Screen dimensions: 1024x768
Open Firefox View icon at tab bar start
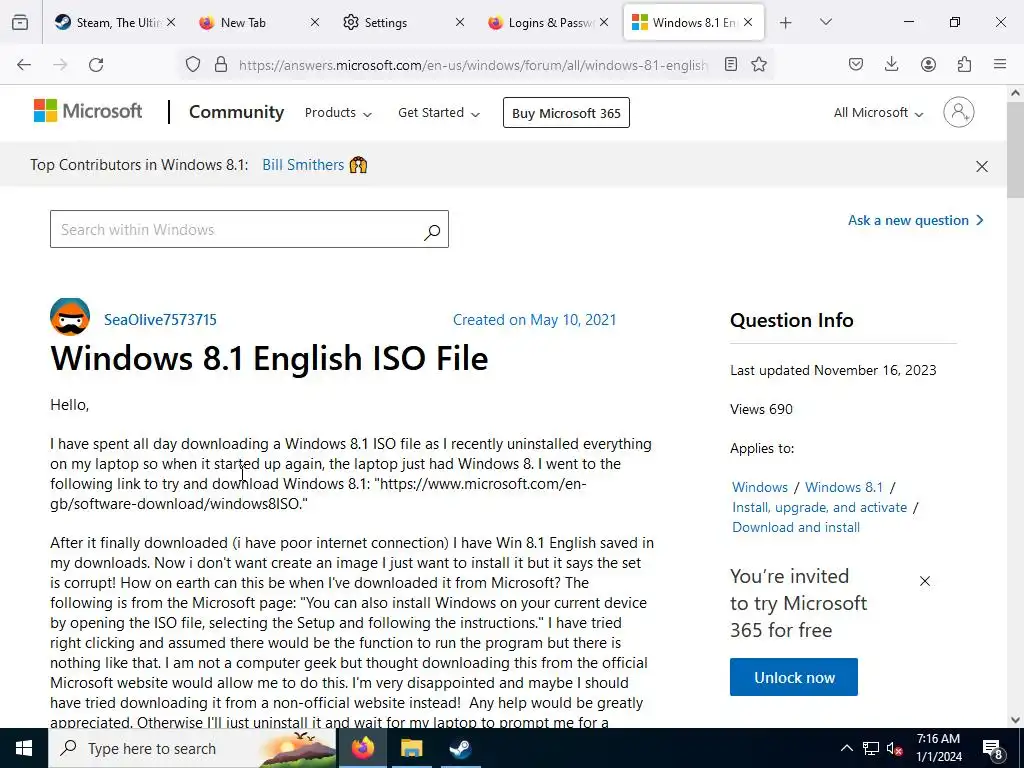20,22
